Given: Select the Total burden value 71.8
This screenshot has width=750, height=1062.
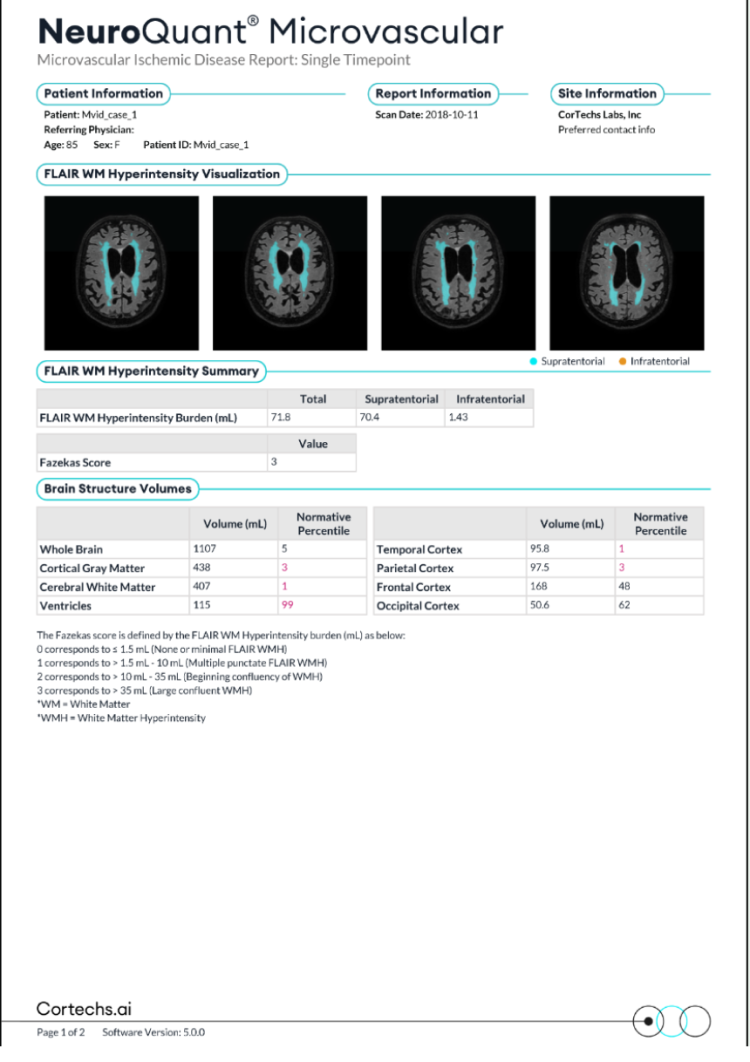Looking at the screenshot, I should coord(280,417).
